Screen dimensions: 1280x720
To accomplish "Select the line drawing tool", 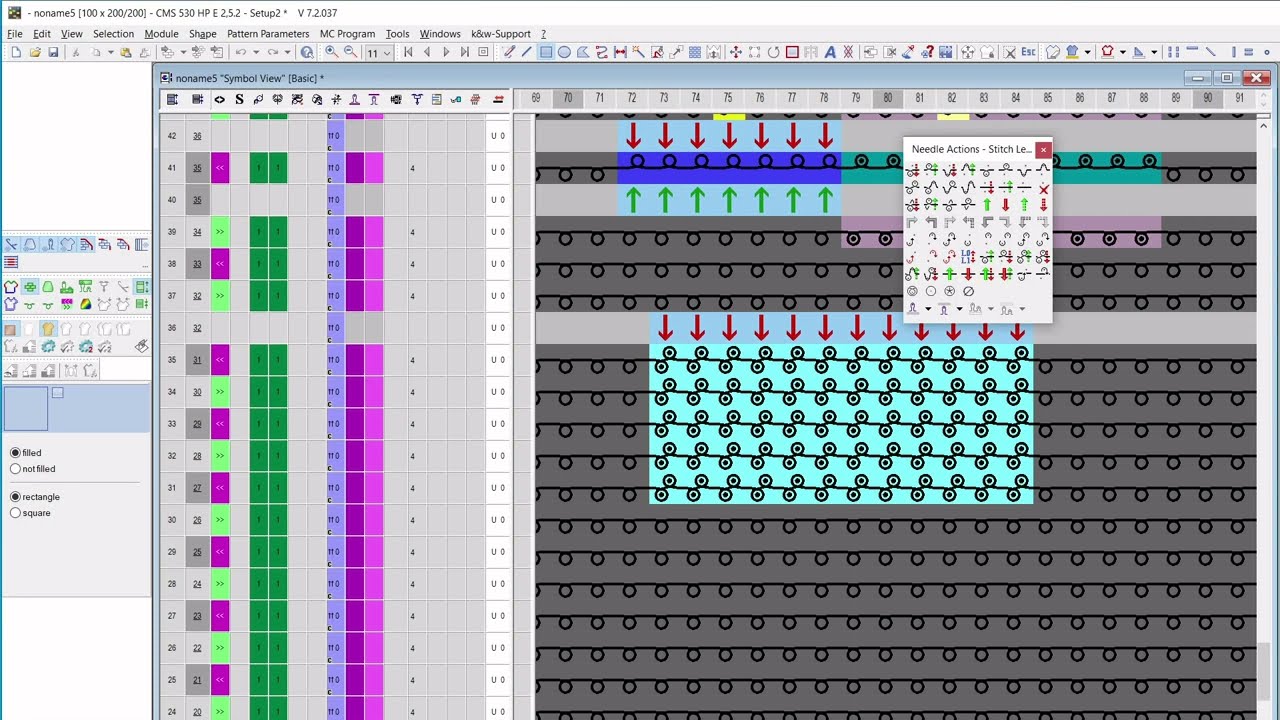I will tap(526, 52).
